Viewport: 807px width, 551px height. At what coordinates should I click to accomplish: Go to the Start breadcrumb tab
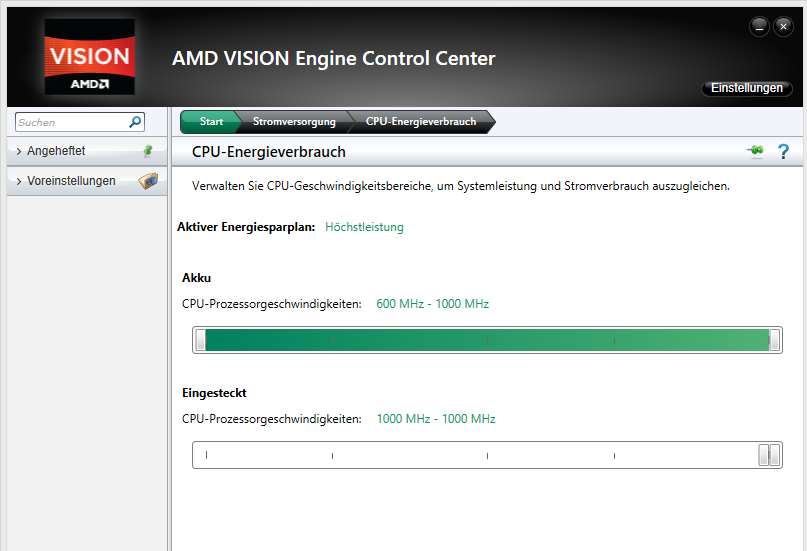[211, 122]
